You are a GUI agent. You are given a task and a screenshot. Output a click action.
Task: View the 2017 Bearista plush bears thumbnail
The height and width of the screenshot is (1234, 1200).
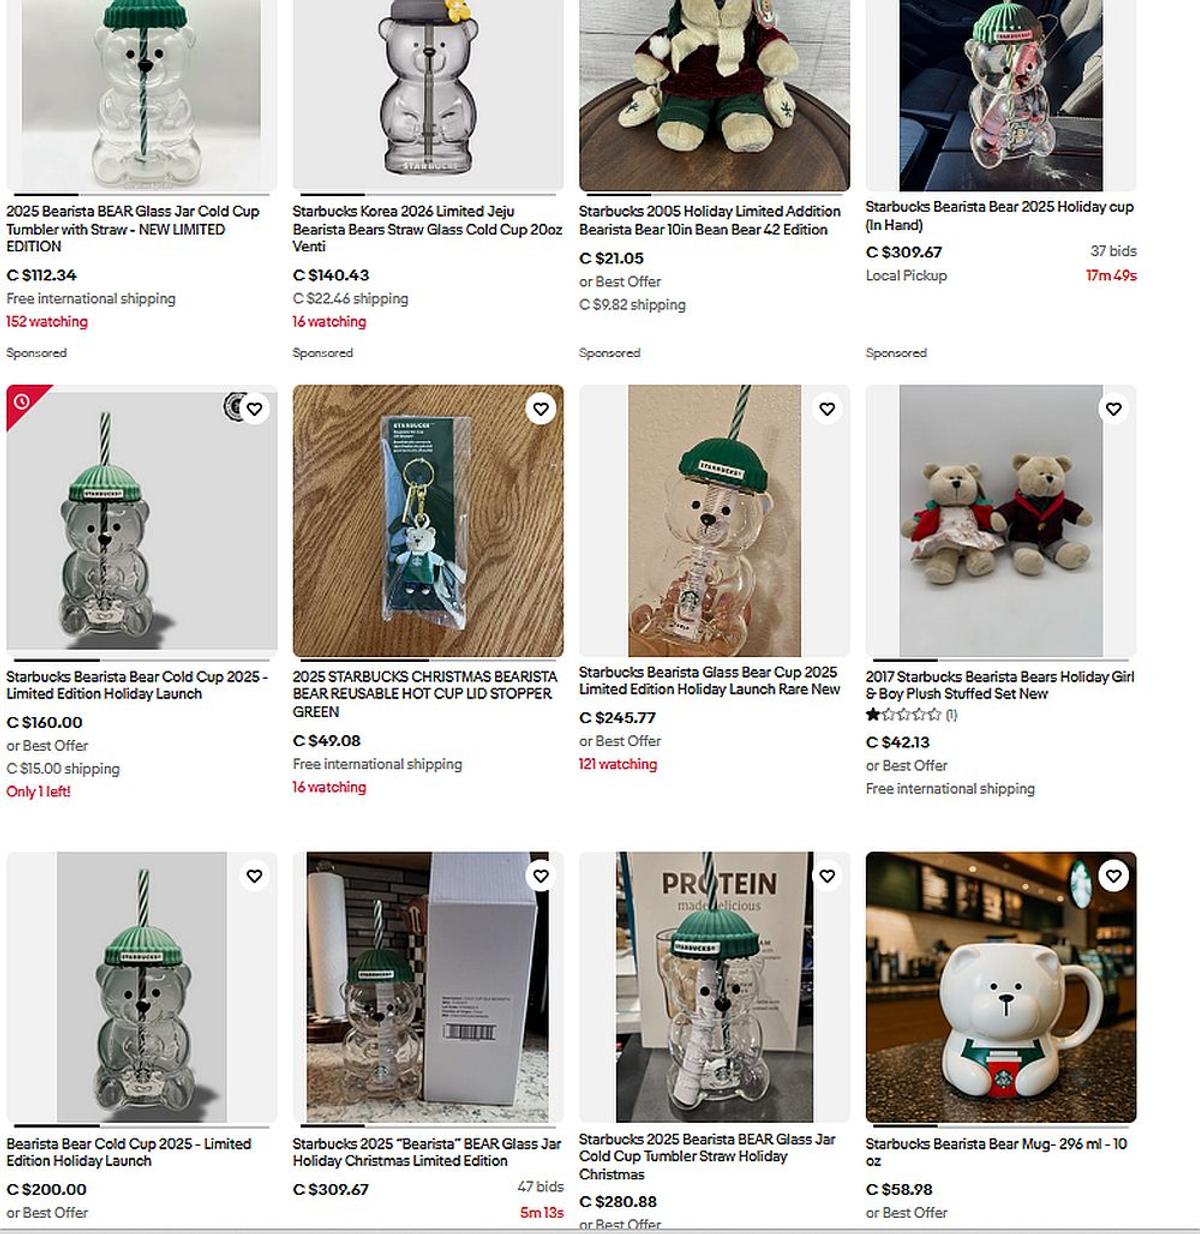pyautogui.click(x=1001, y=521)
